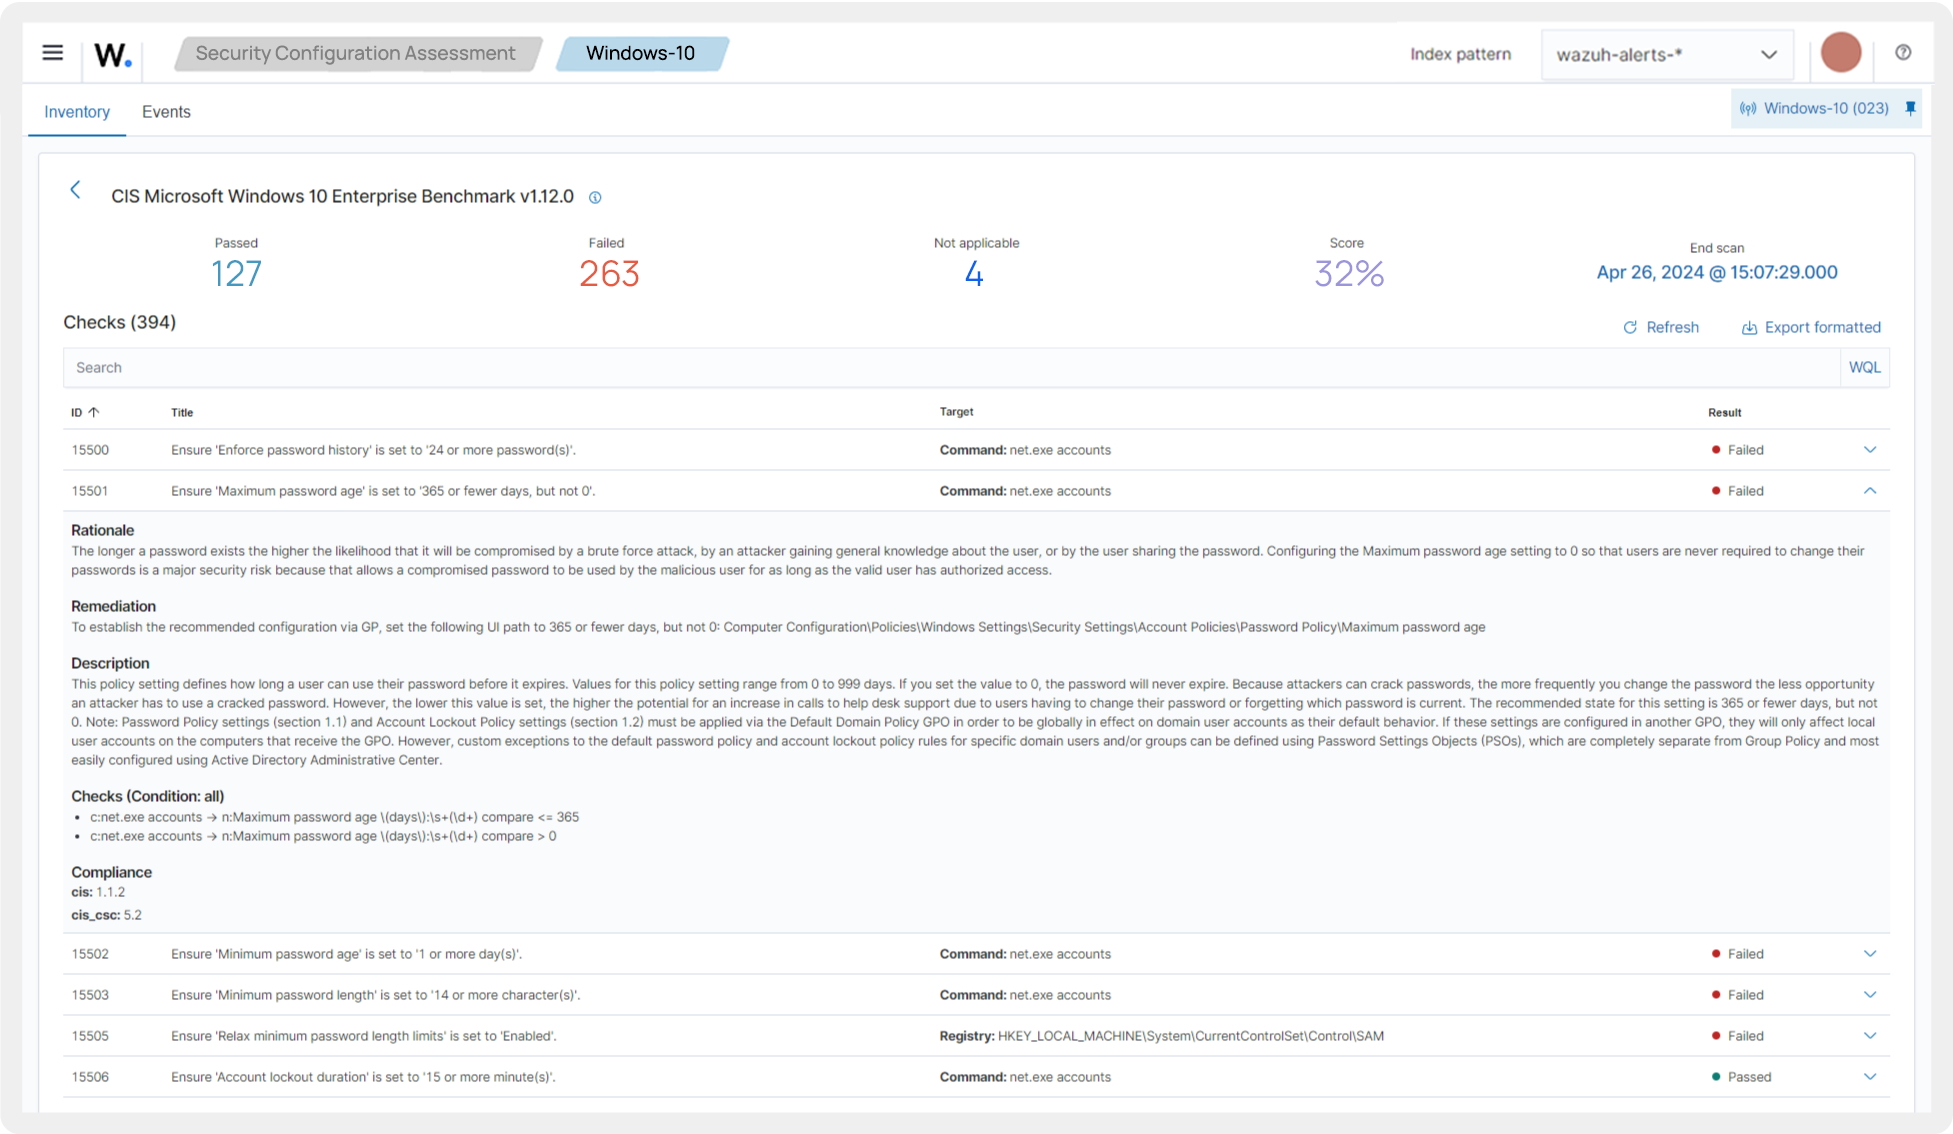Click the help question mark icon
The height and width of the screenshot is (1134, 1953).
point(1903,53)
